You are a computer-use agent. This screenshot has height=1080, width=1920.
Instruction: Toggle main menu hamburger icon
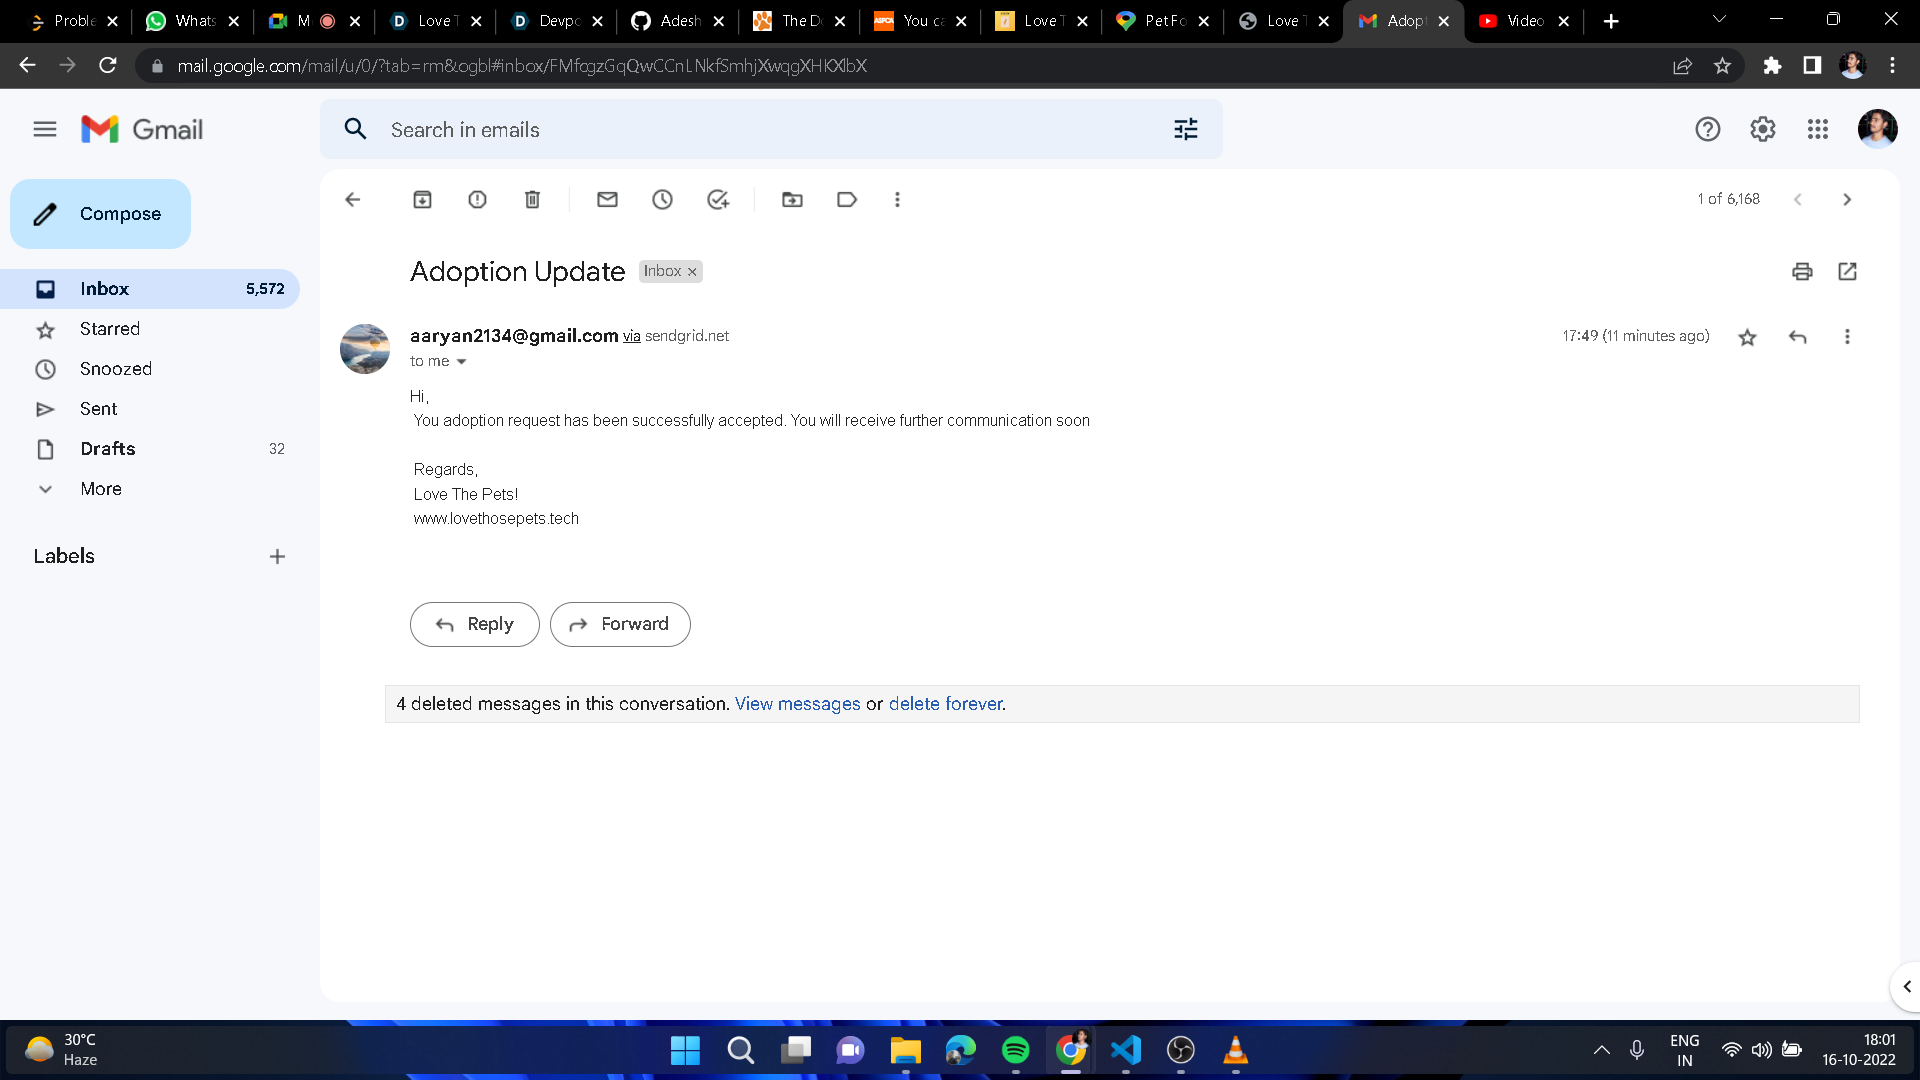tap(45, 129)
